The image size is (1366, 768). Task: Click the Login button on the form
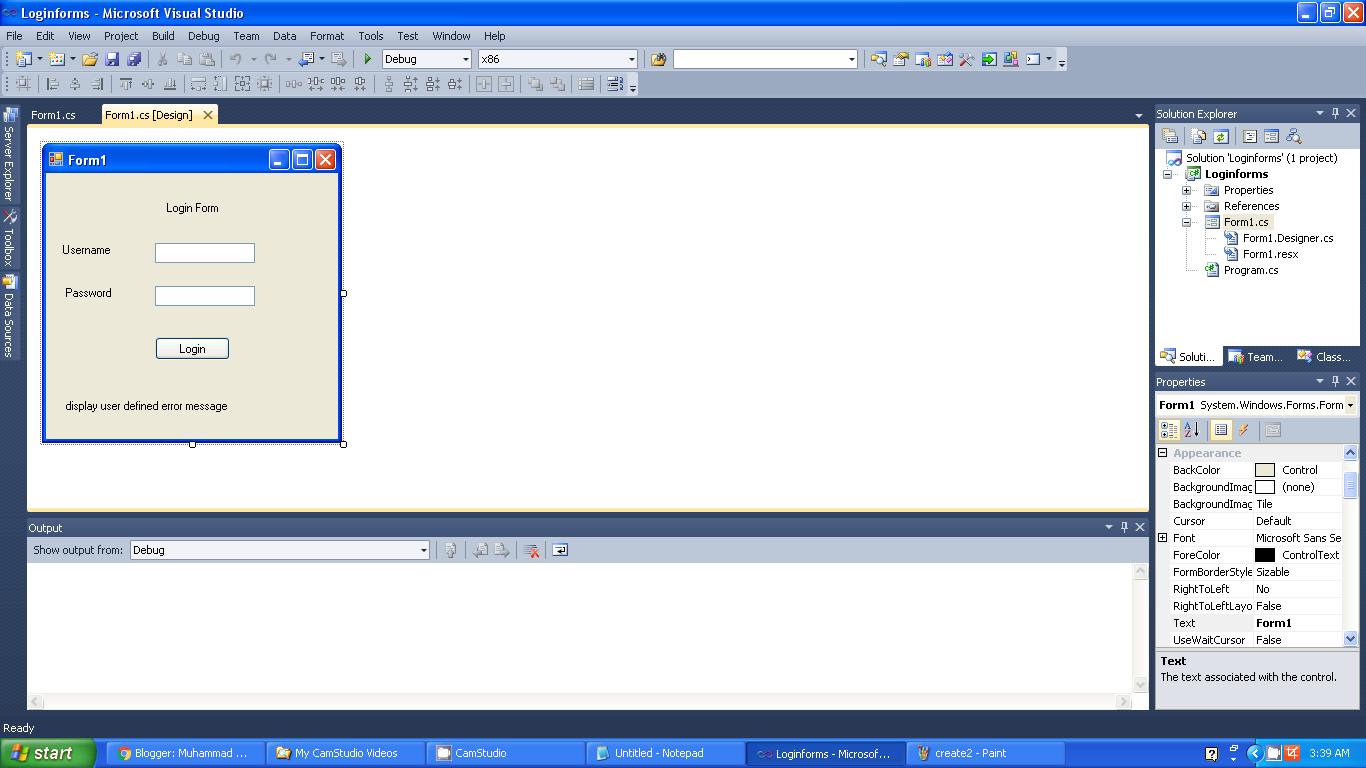pos(192,348)
